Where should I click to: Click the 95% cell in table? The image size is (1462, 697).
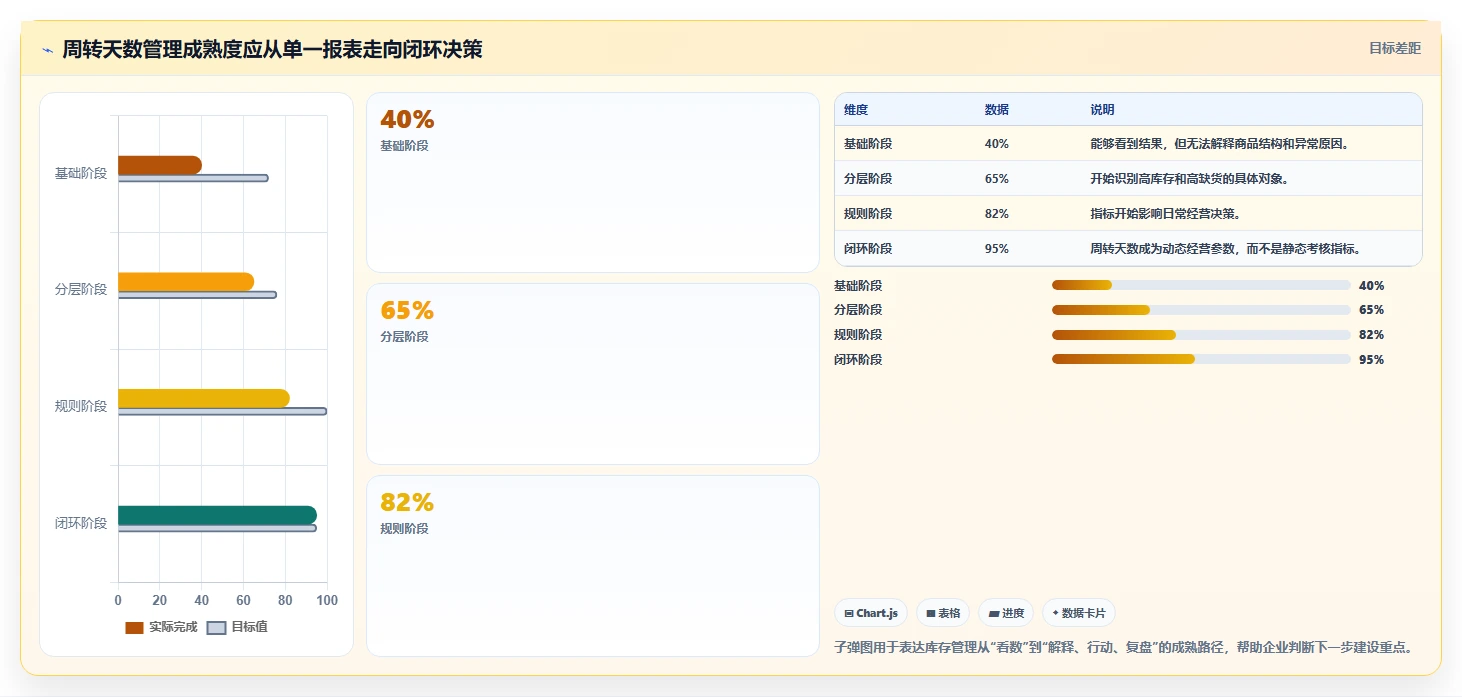coord(996,248)
